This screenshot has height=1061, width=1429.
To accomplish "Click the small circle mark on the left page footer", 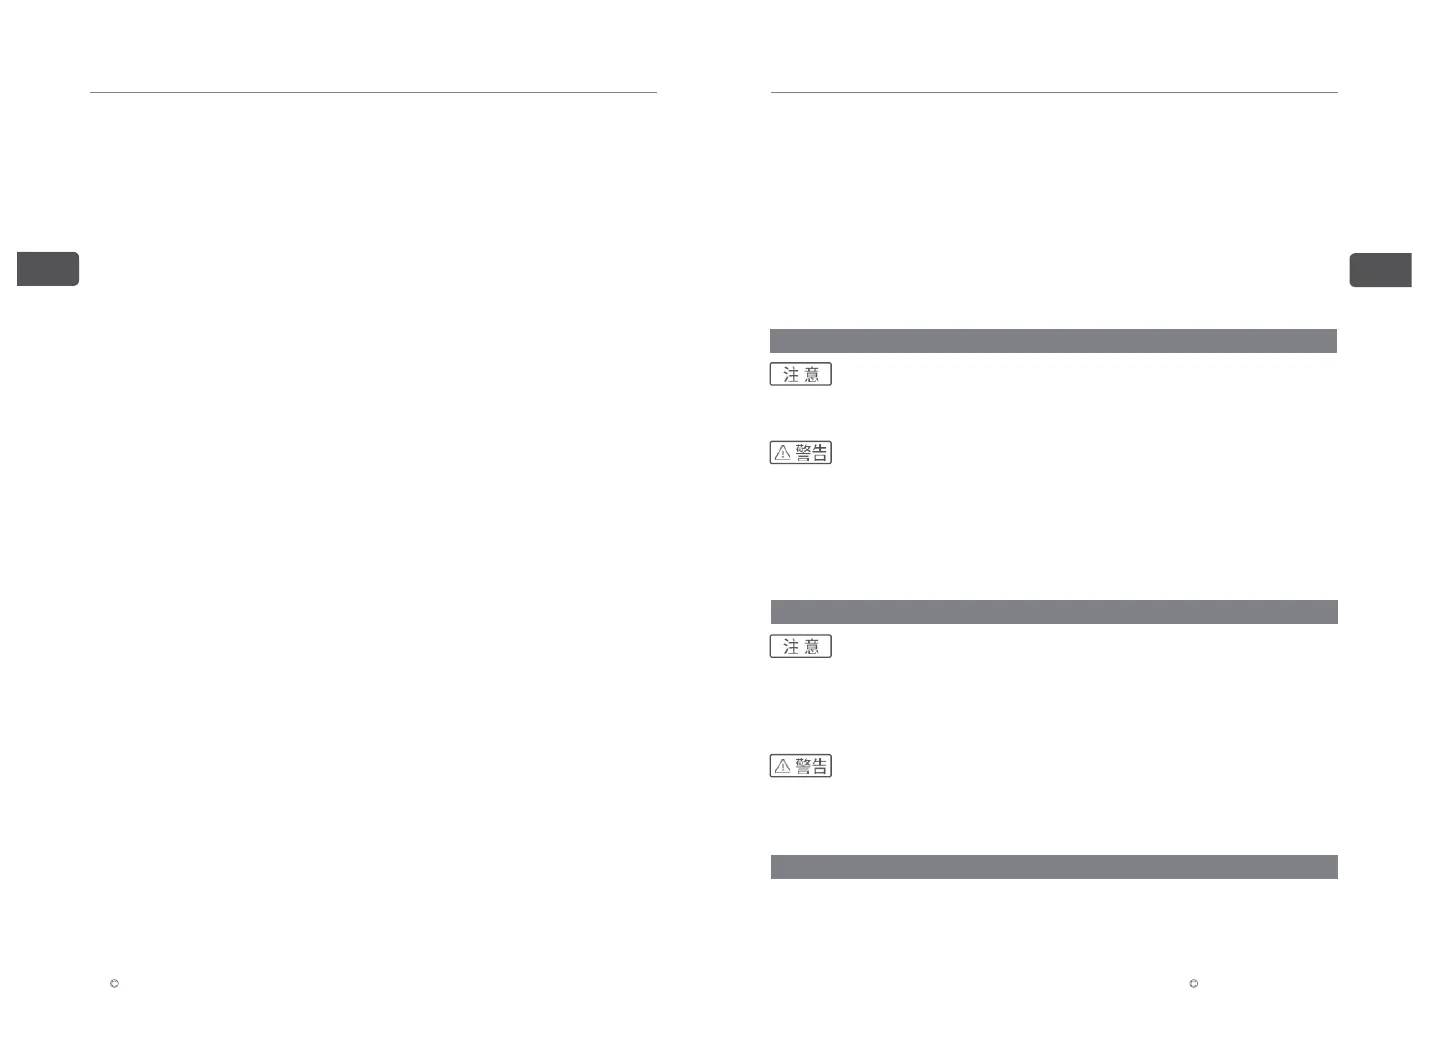I will pos(114,985).
